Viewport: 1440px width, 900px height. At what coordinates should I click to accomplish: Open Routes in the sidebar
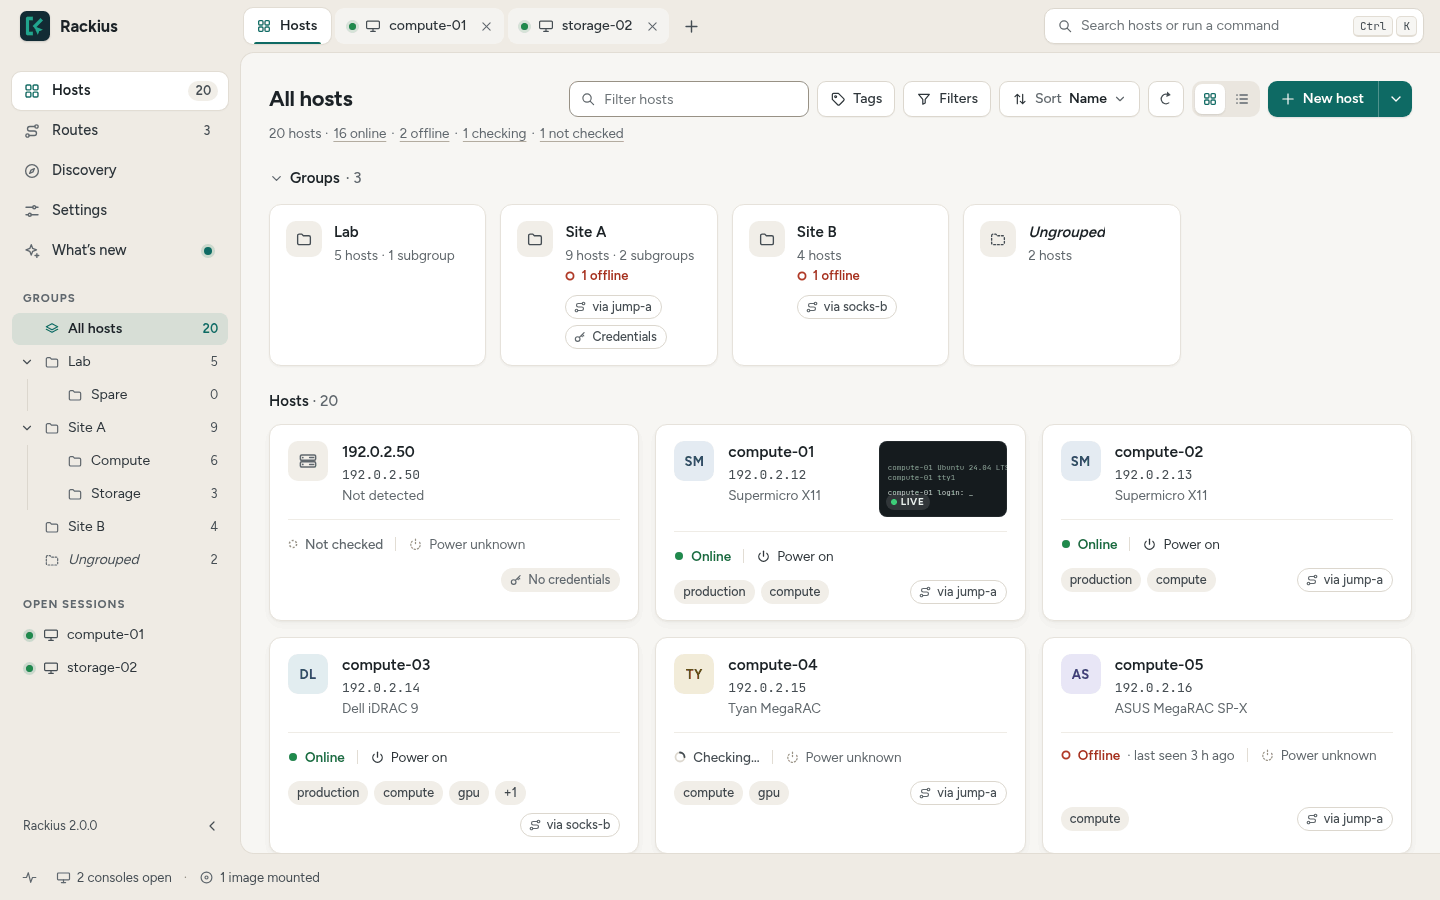(x=120, y=130)
